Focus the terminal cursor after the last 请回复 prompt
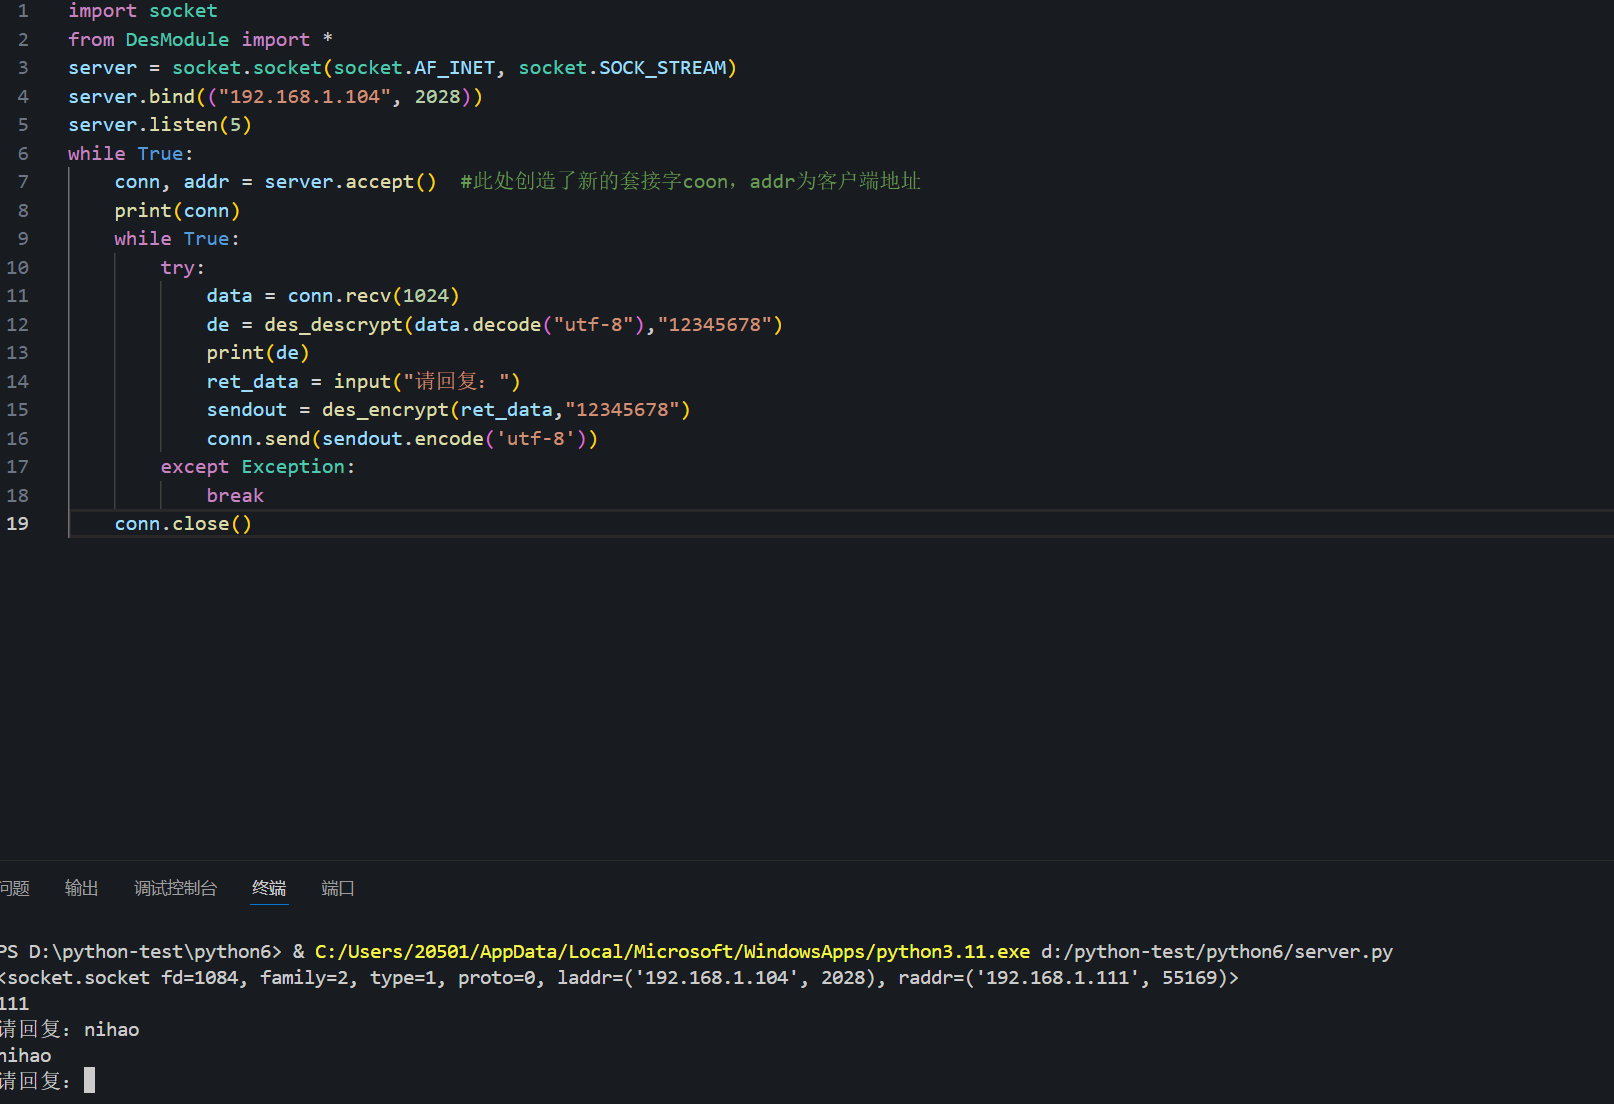The image size is (1614, 1104). [x=89, y=1081]
